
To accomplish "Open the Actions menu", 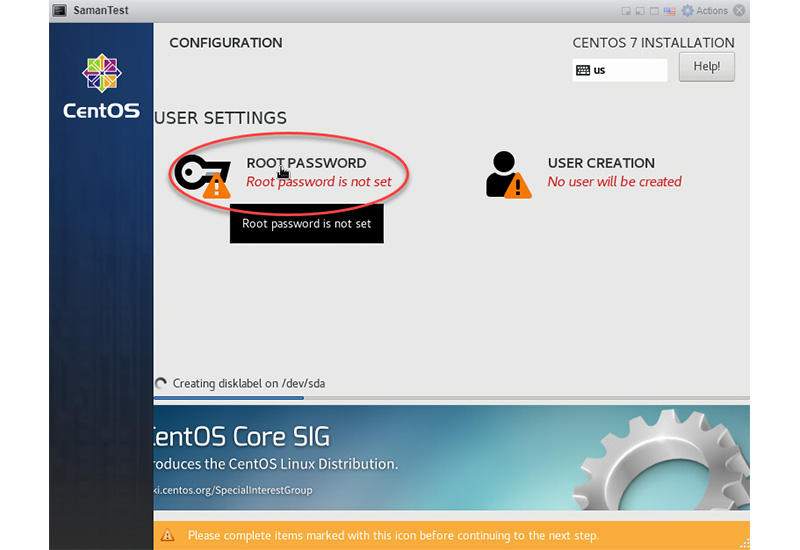I will pyautogui.click(x=711, y=11).
